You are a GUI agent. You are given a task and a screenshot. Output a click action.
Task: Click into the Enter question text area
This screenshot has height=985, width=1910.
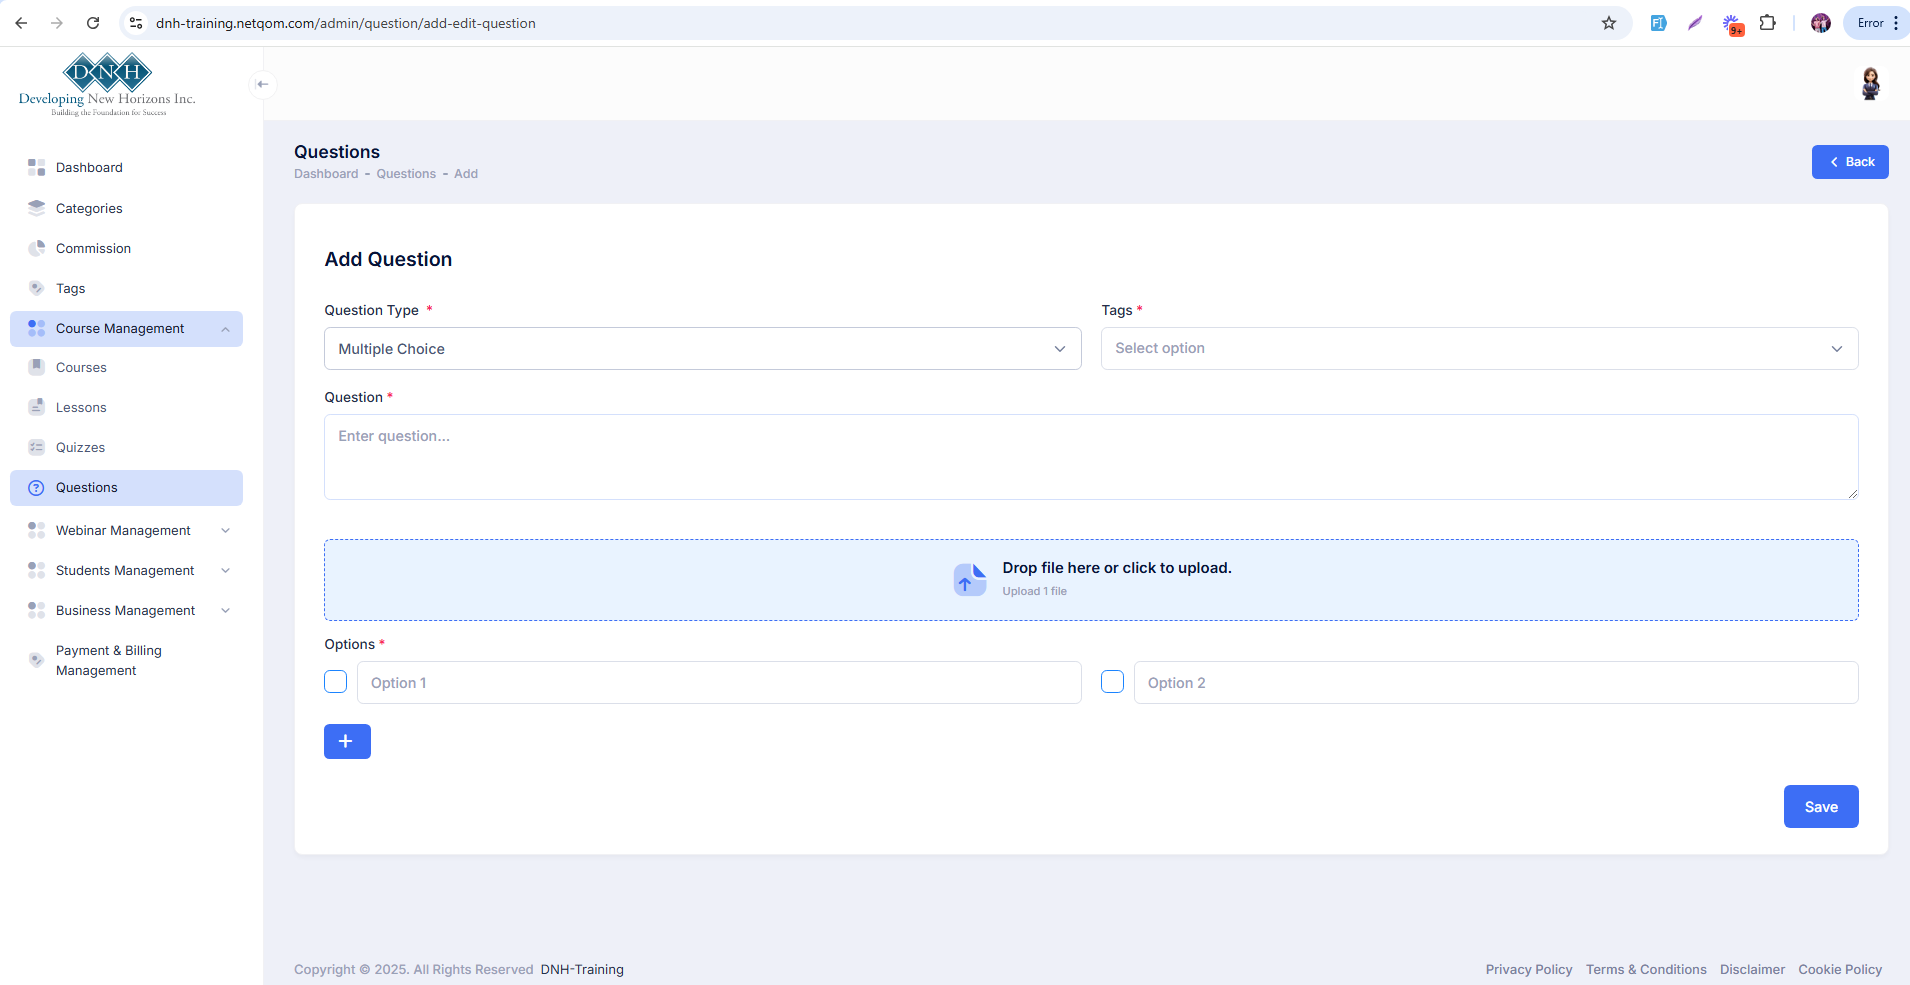click(1091, 457)
